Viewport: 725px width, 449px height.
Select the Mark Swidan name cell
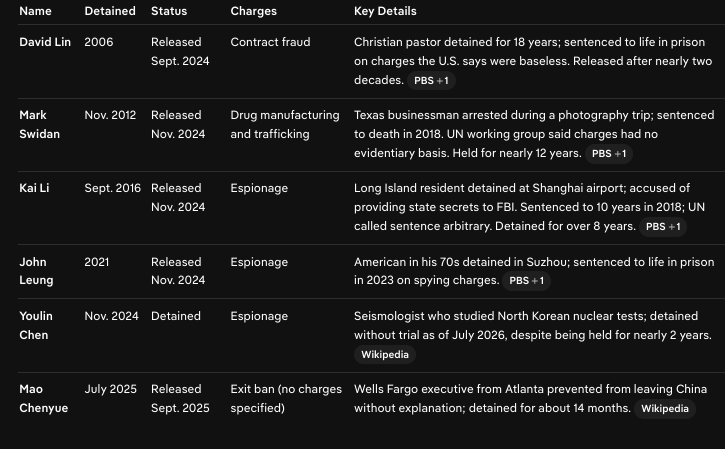[x=39, y=124]
